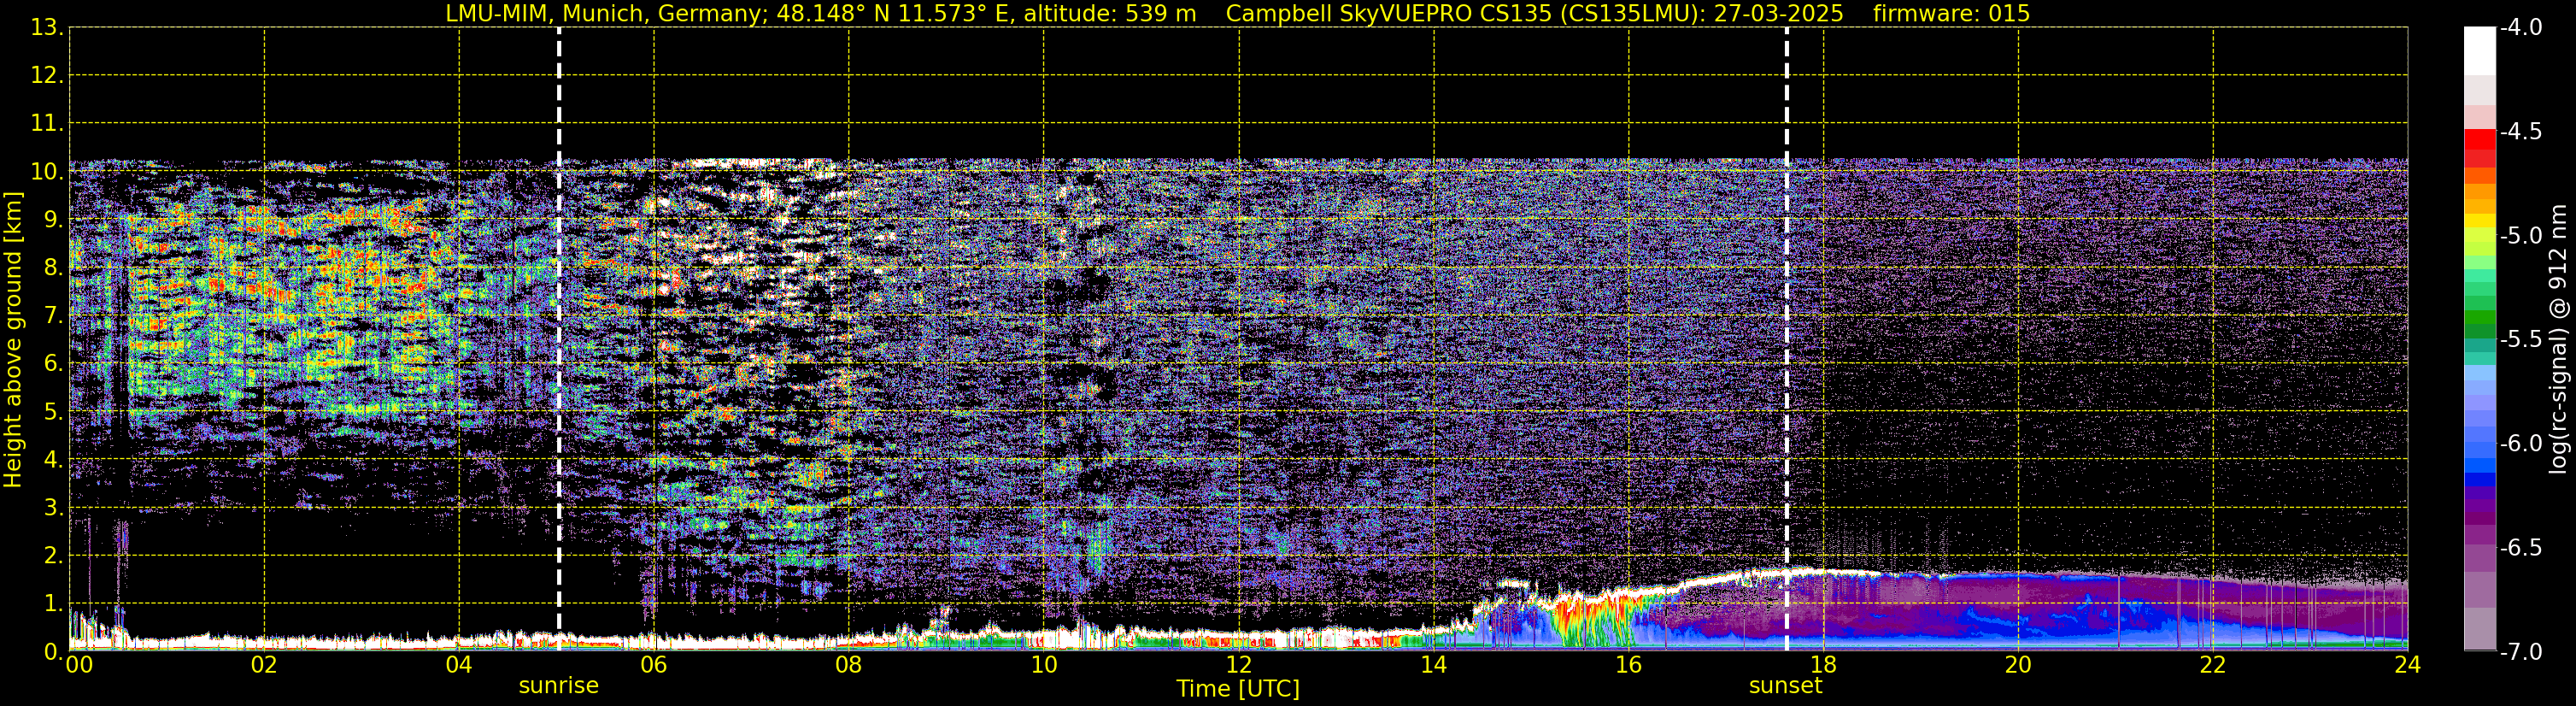The height and width of the screenshot is (706, 2576).
Task: Click time axis tick label '14'
Action: tap(1433, 665)
